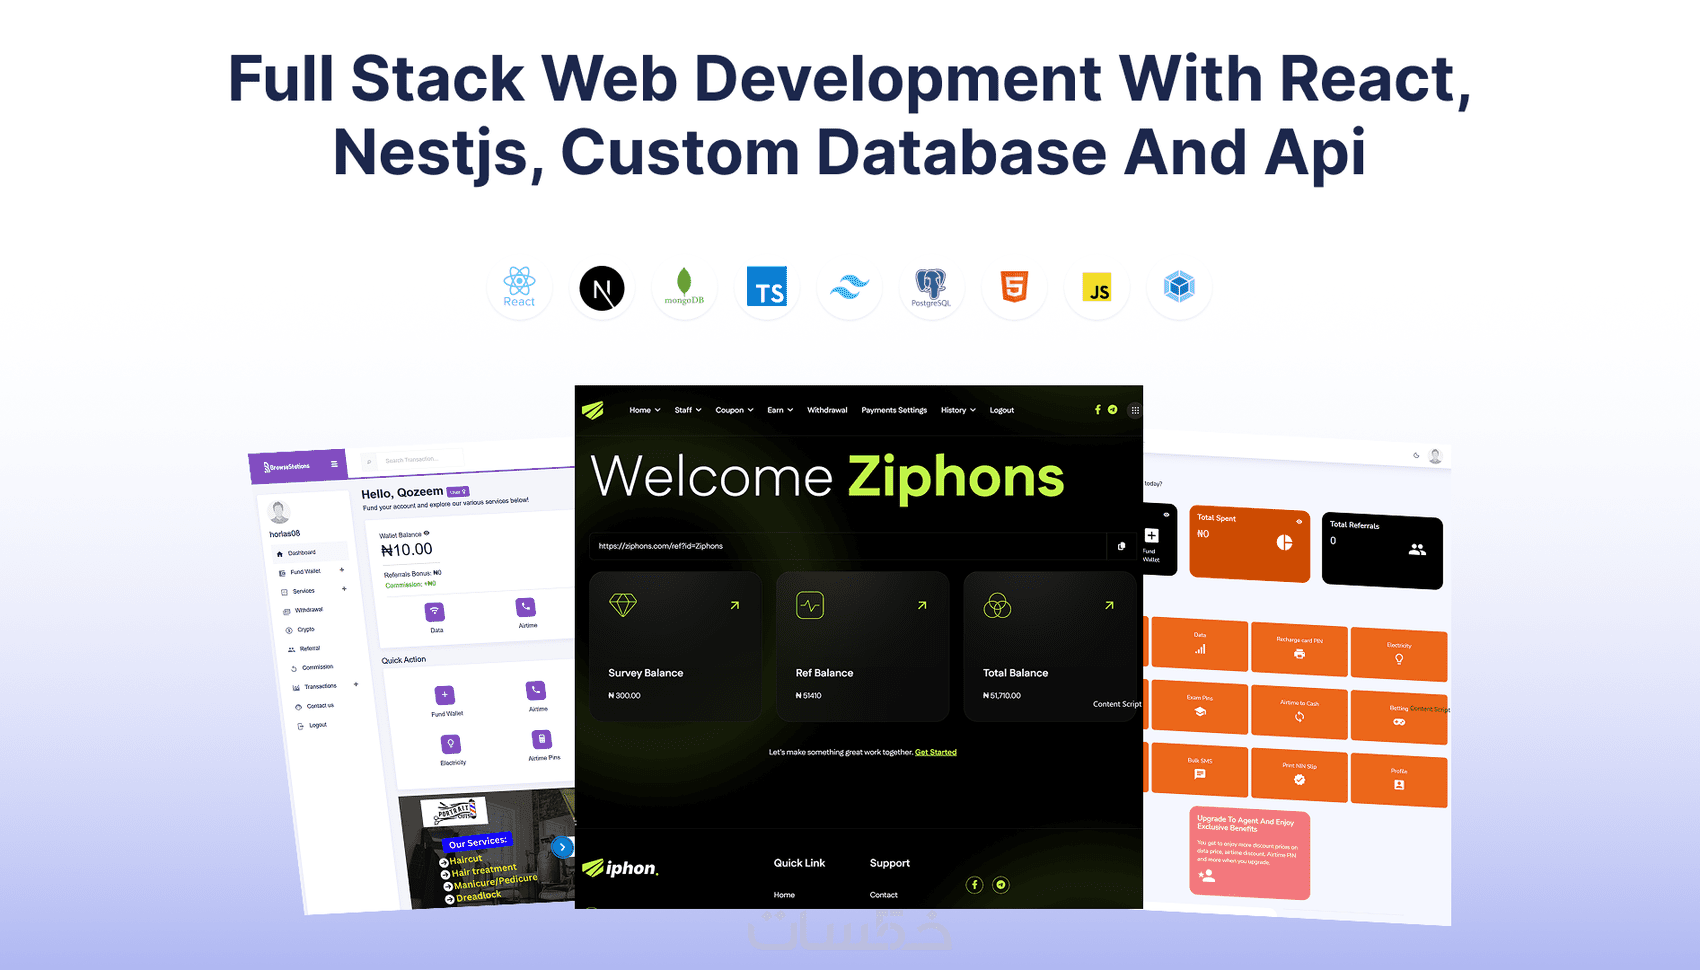Click the TypeScript TS logo badge
This screenshot has width=1700, height=970.
coord(767,288)
